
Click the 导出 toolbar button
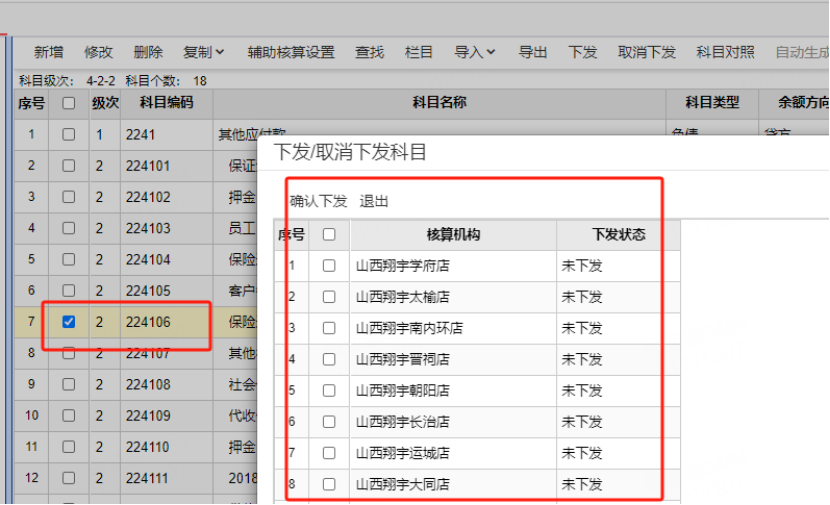tap(532, 52)
